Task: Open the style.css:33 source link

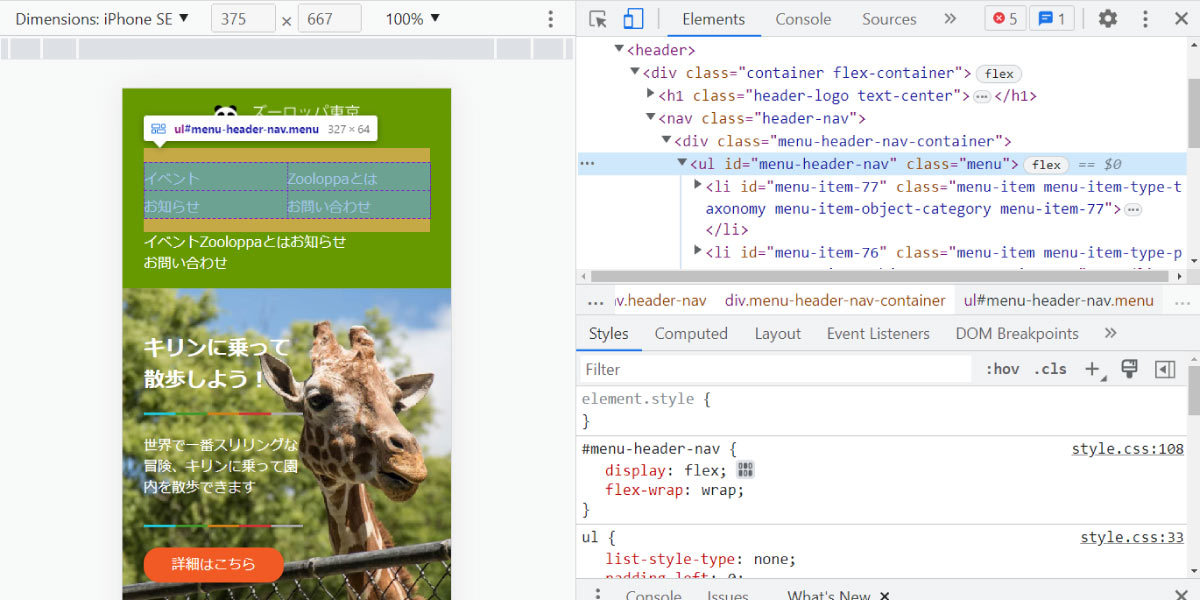Action: pos(1132,538)
